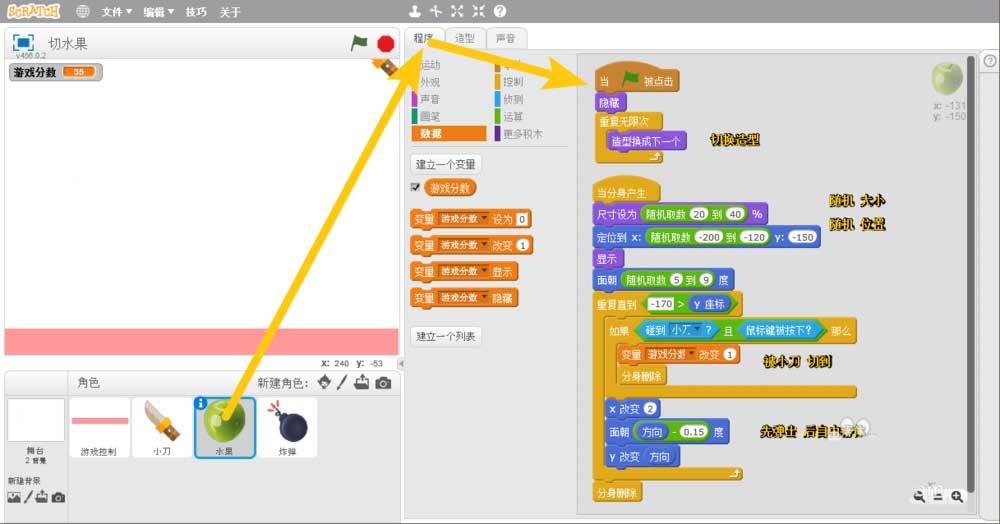
Task: Click the scripts area vertical scrollbar
Action: [x=971, y=274]
